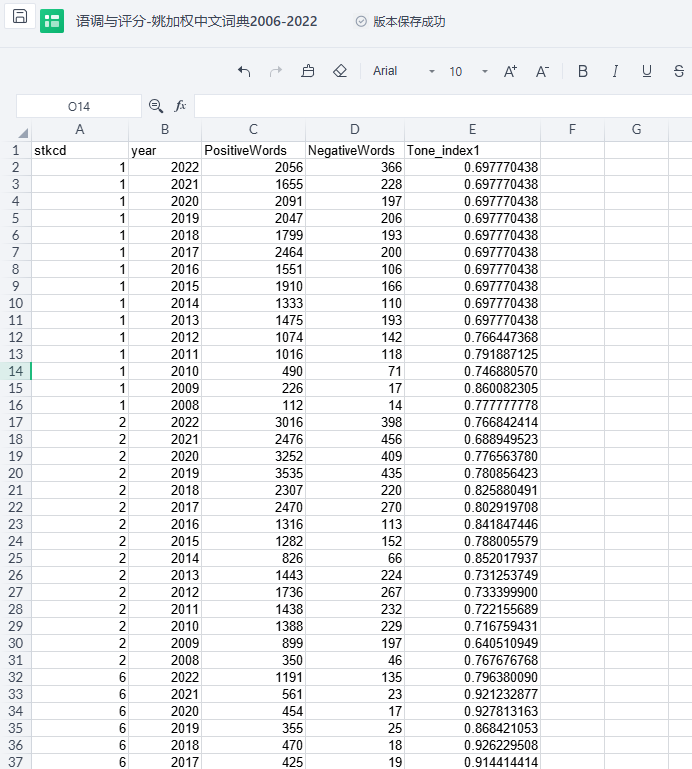Viewport: 692px width, 769px height.
Task: Toggle underline formatting
Action: coord(647,71)
